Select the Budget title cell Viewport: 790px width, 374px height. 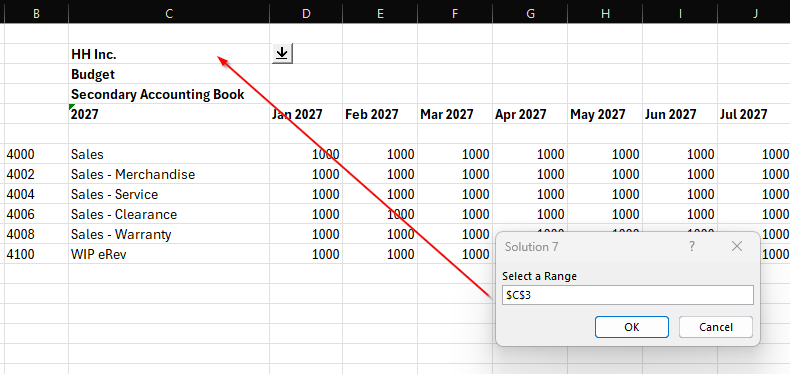pyautogui.click(x=169, y=74)
